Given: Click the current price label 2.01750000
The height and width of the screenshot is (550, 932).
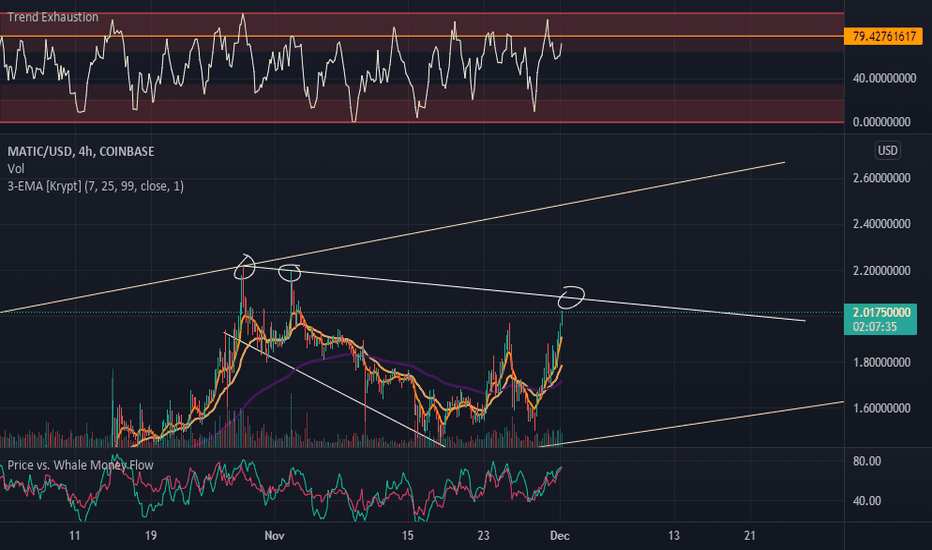Looking at the screenshot, I should point(881,313).
